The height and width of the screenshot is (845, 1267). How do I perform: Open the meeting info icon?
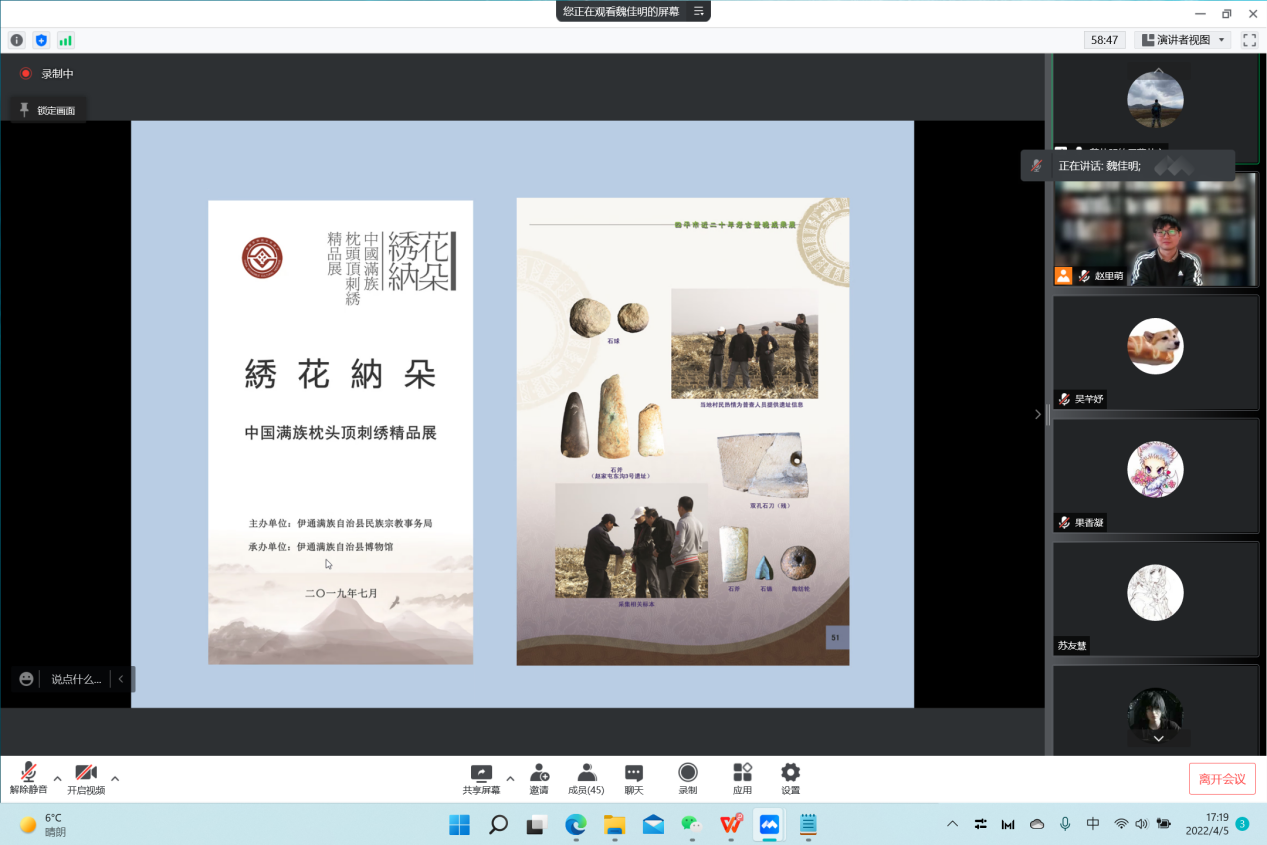pos(16,40)
